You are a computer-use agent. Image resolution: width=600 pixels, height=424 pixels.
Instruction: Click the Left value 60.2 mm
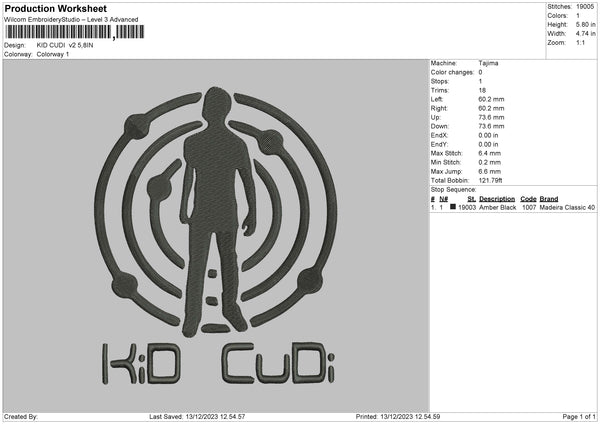[x=491, y=99]
